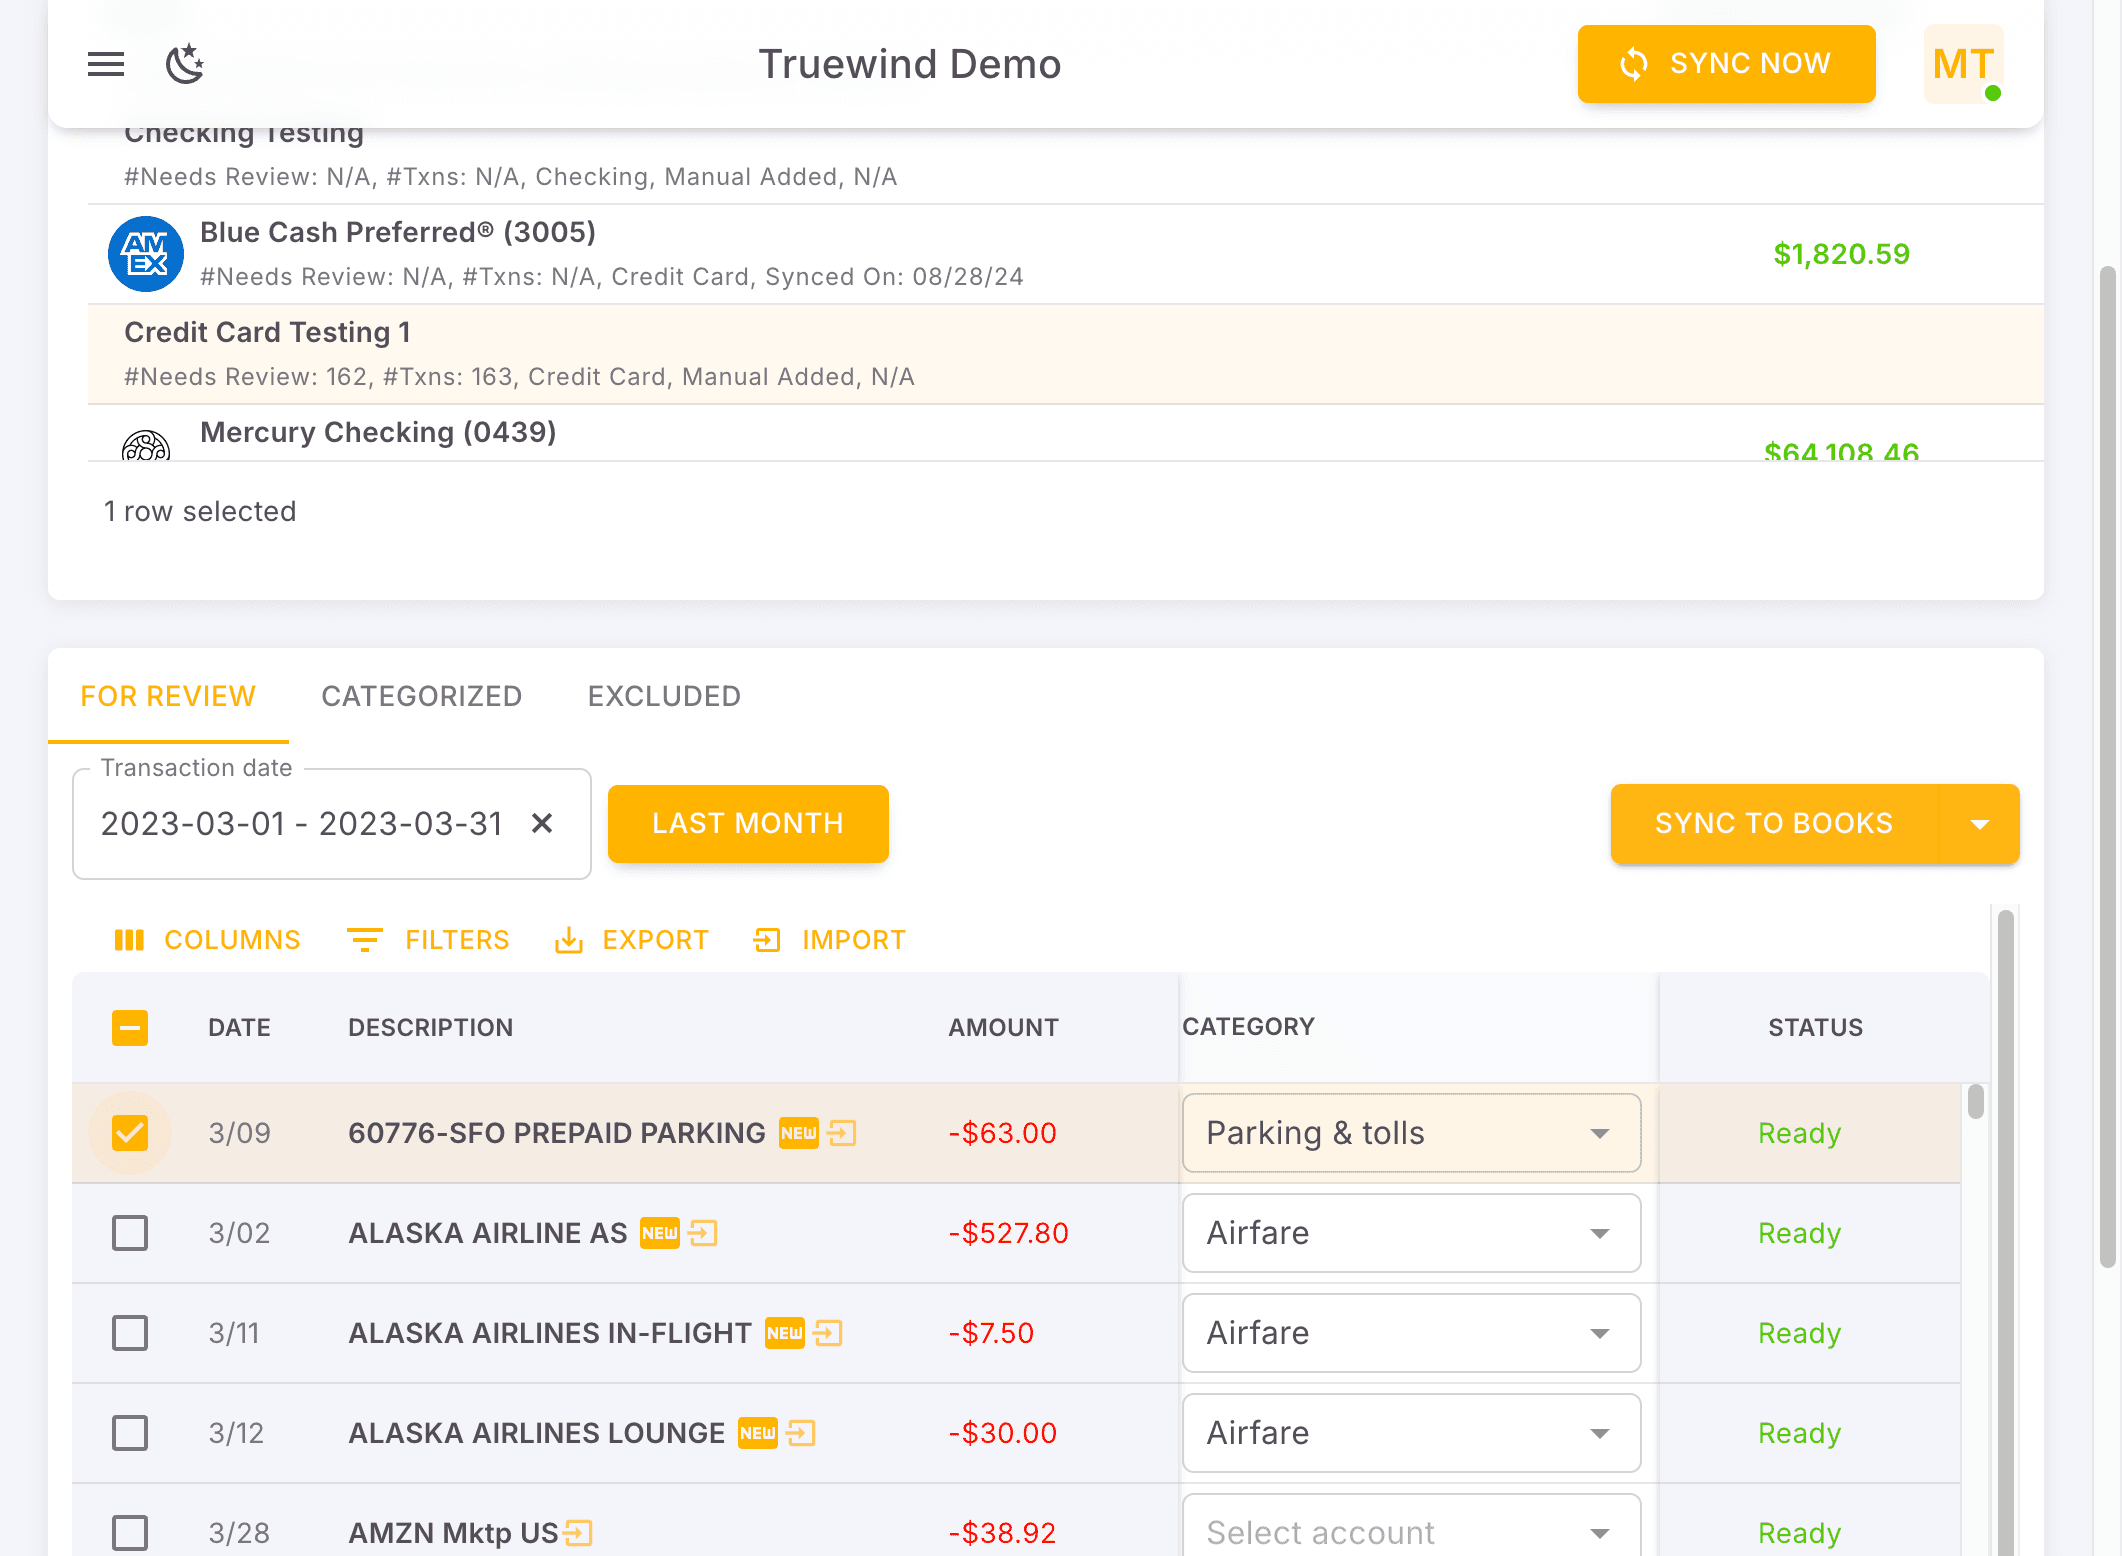Open the Columns configuration panel

pyautogui.click(x=206, y=939)
